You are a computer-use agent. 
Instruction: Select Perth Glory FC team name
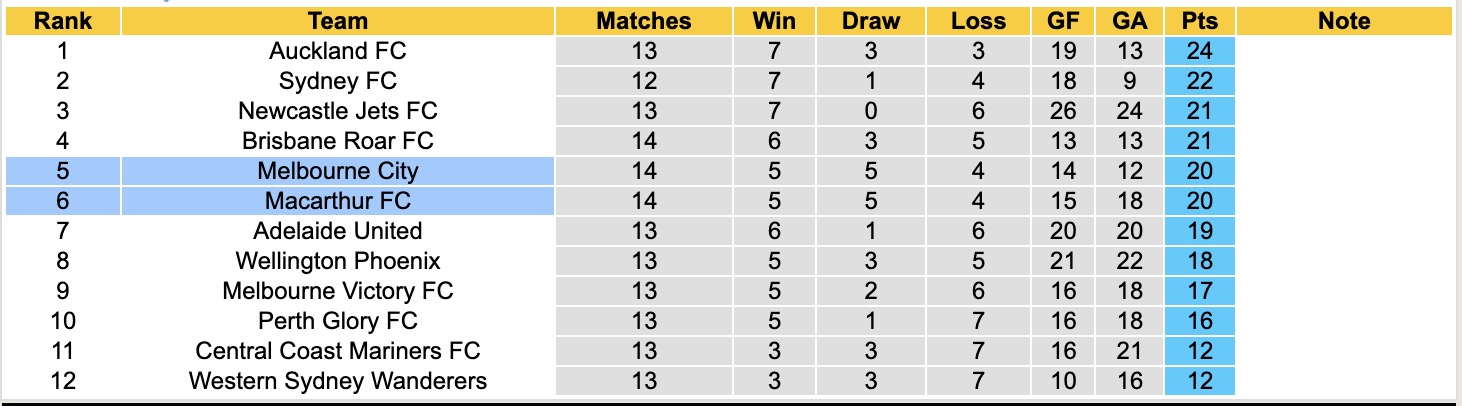[338, 321]
